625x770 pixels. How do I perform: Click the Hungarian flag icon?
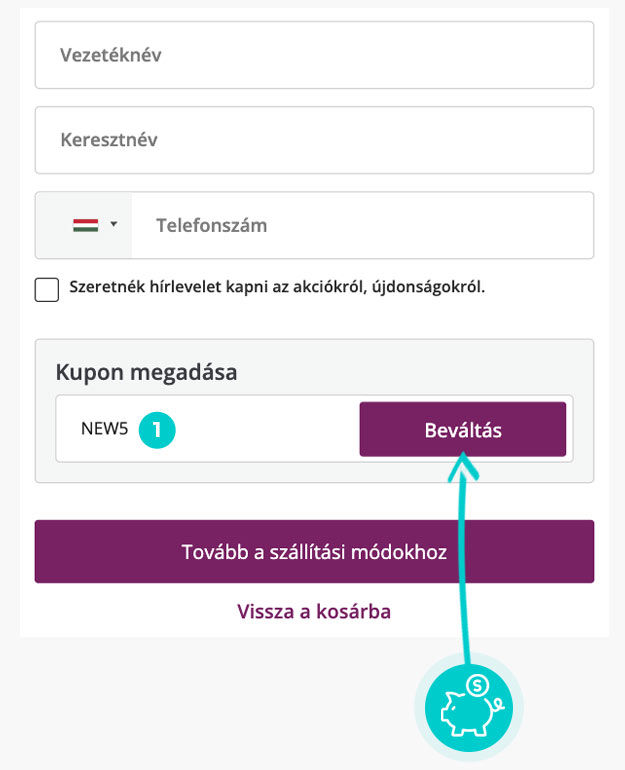coord(85,225)
